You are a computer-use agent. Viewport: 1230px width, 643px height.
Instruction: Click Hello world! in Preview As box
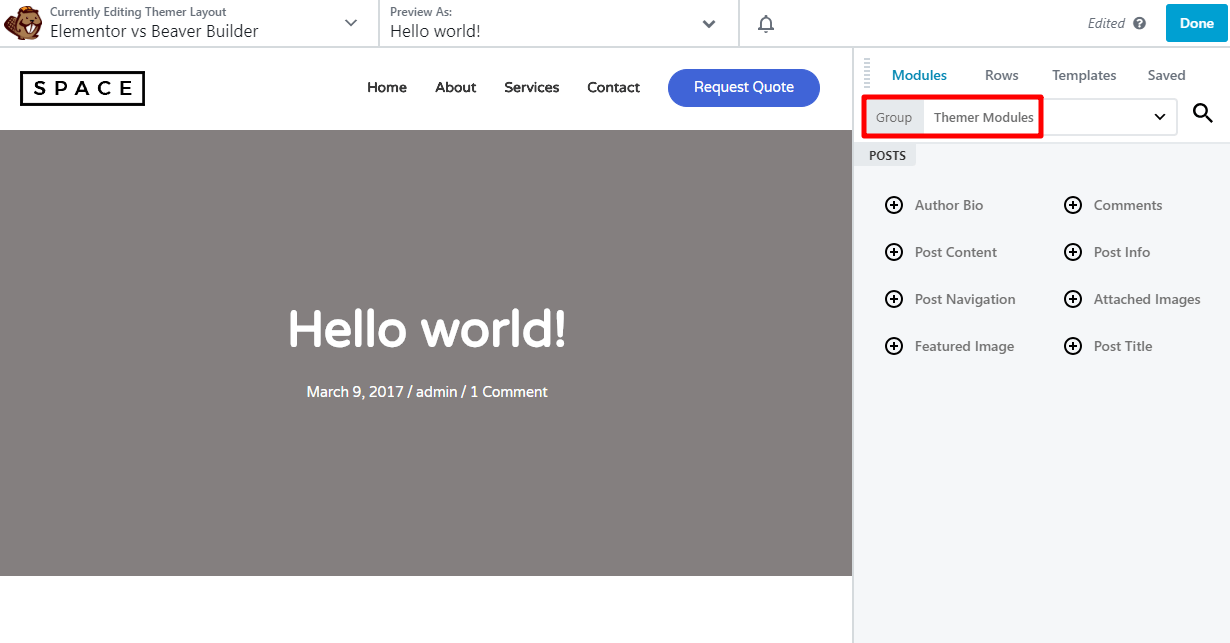click(435, 31)
